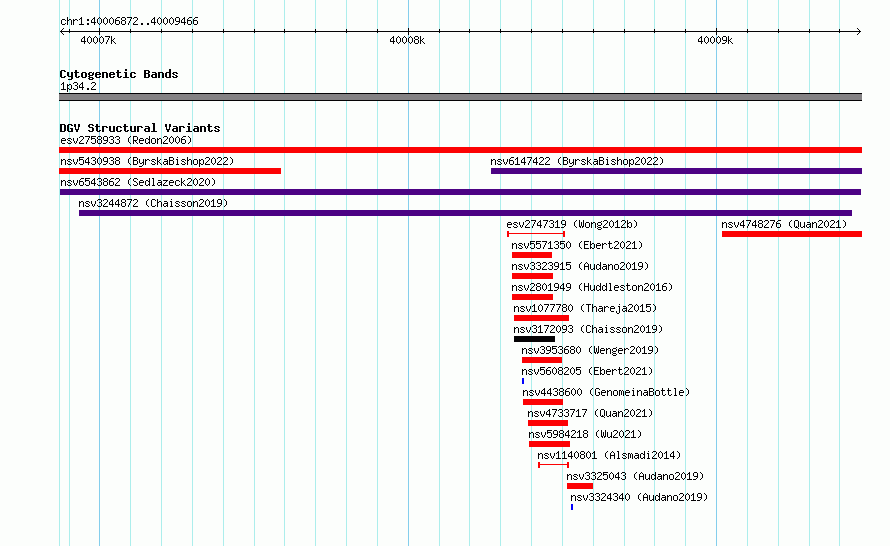Click the DGV Structural Variants track title

click(140, 128)
